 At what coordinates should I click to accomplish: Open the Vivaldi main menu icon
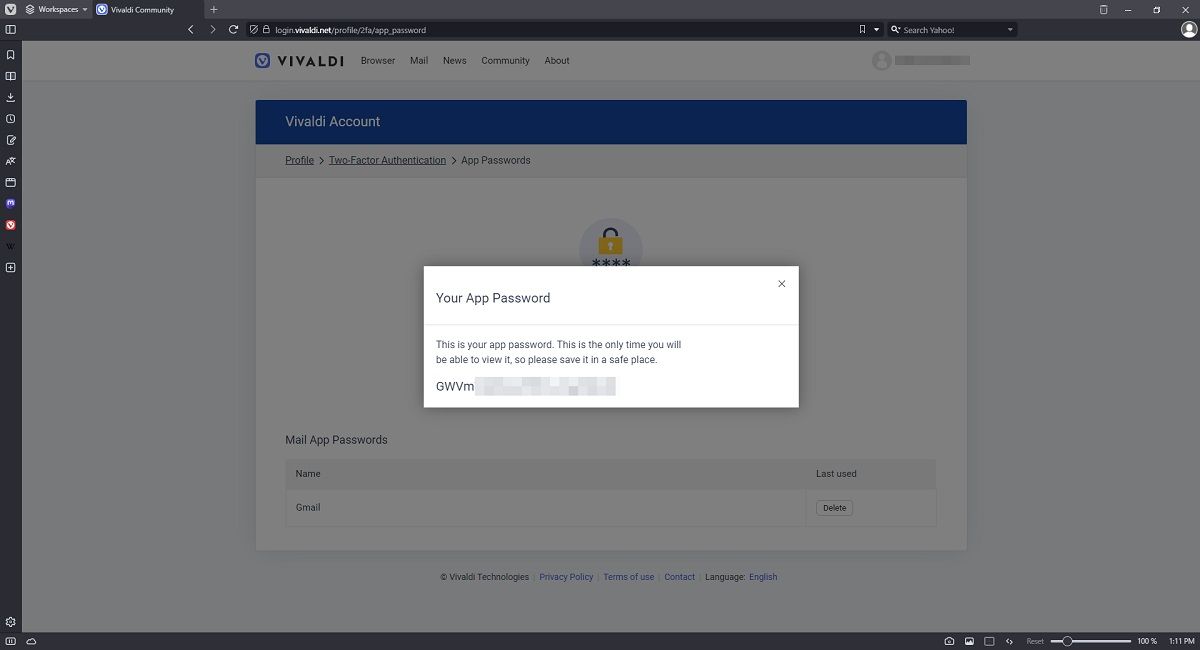(x=10, y=9)
